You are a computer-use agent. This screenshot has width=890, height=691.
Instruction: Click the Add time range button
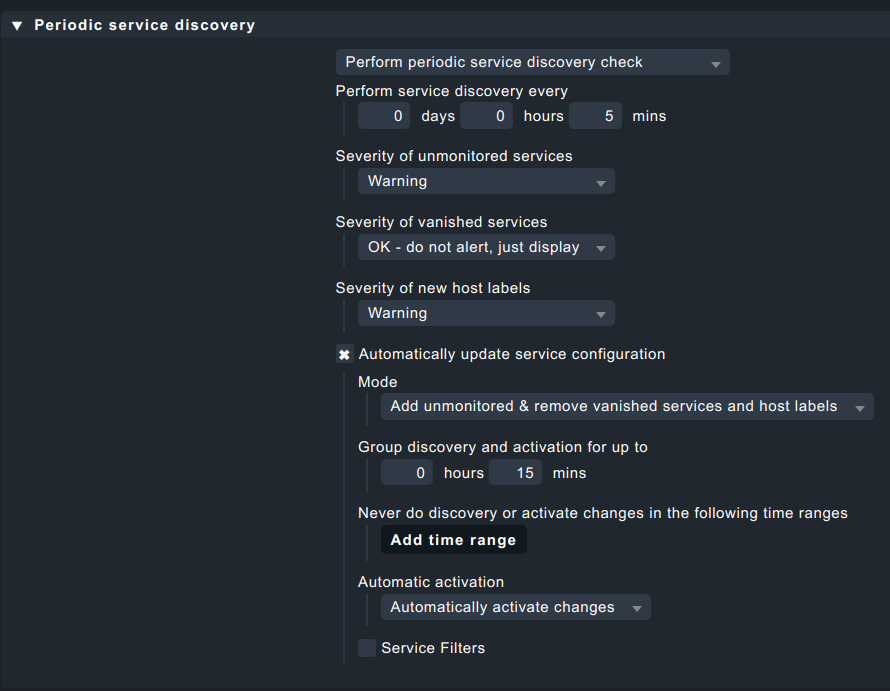tap(453, 539)
